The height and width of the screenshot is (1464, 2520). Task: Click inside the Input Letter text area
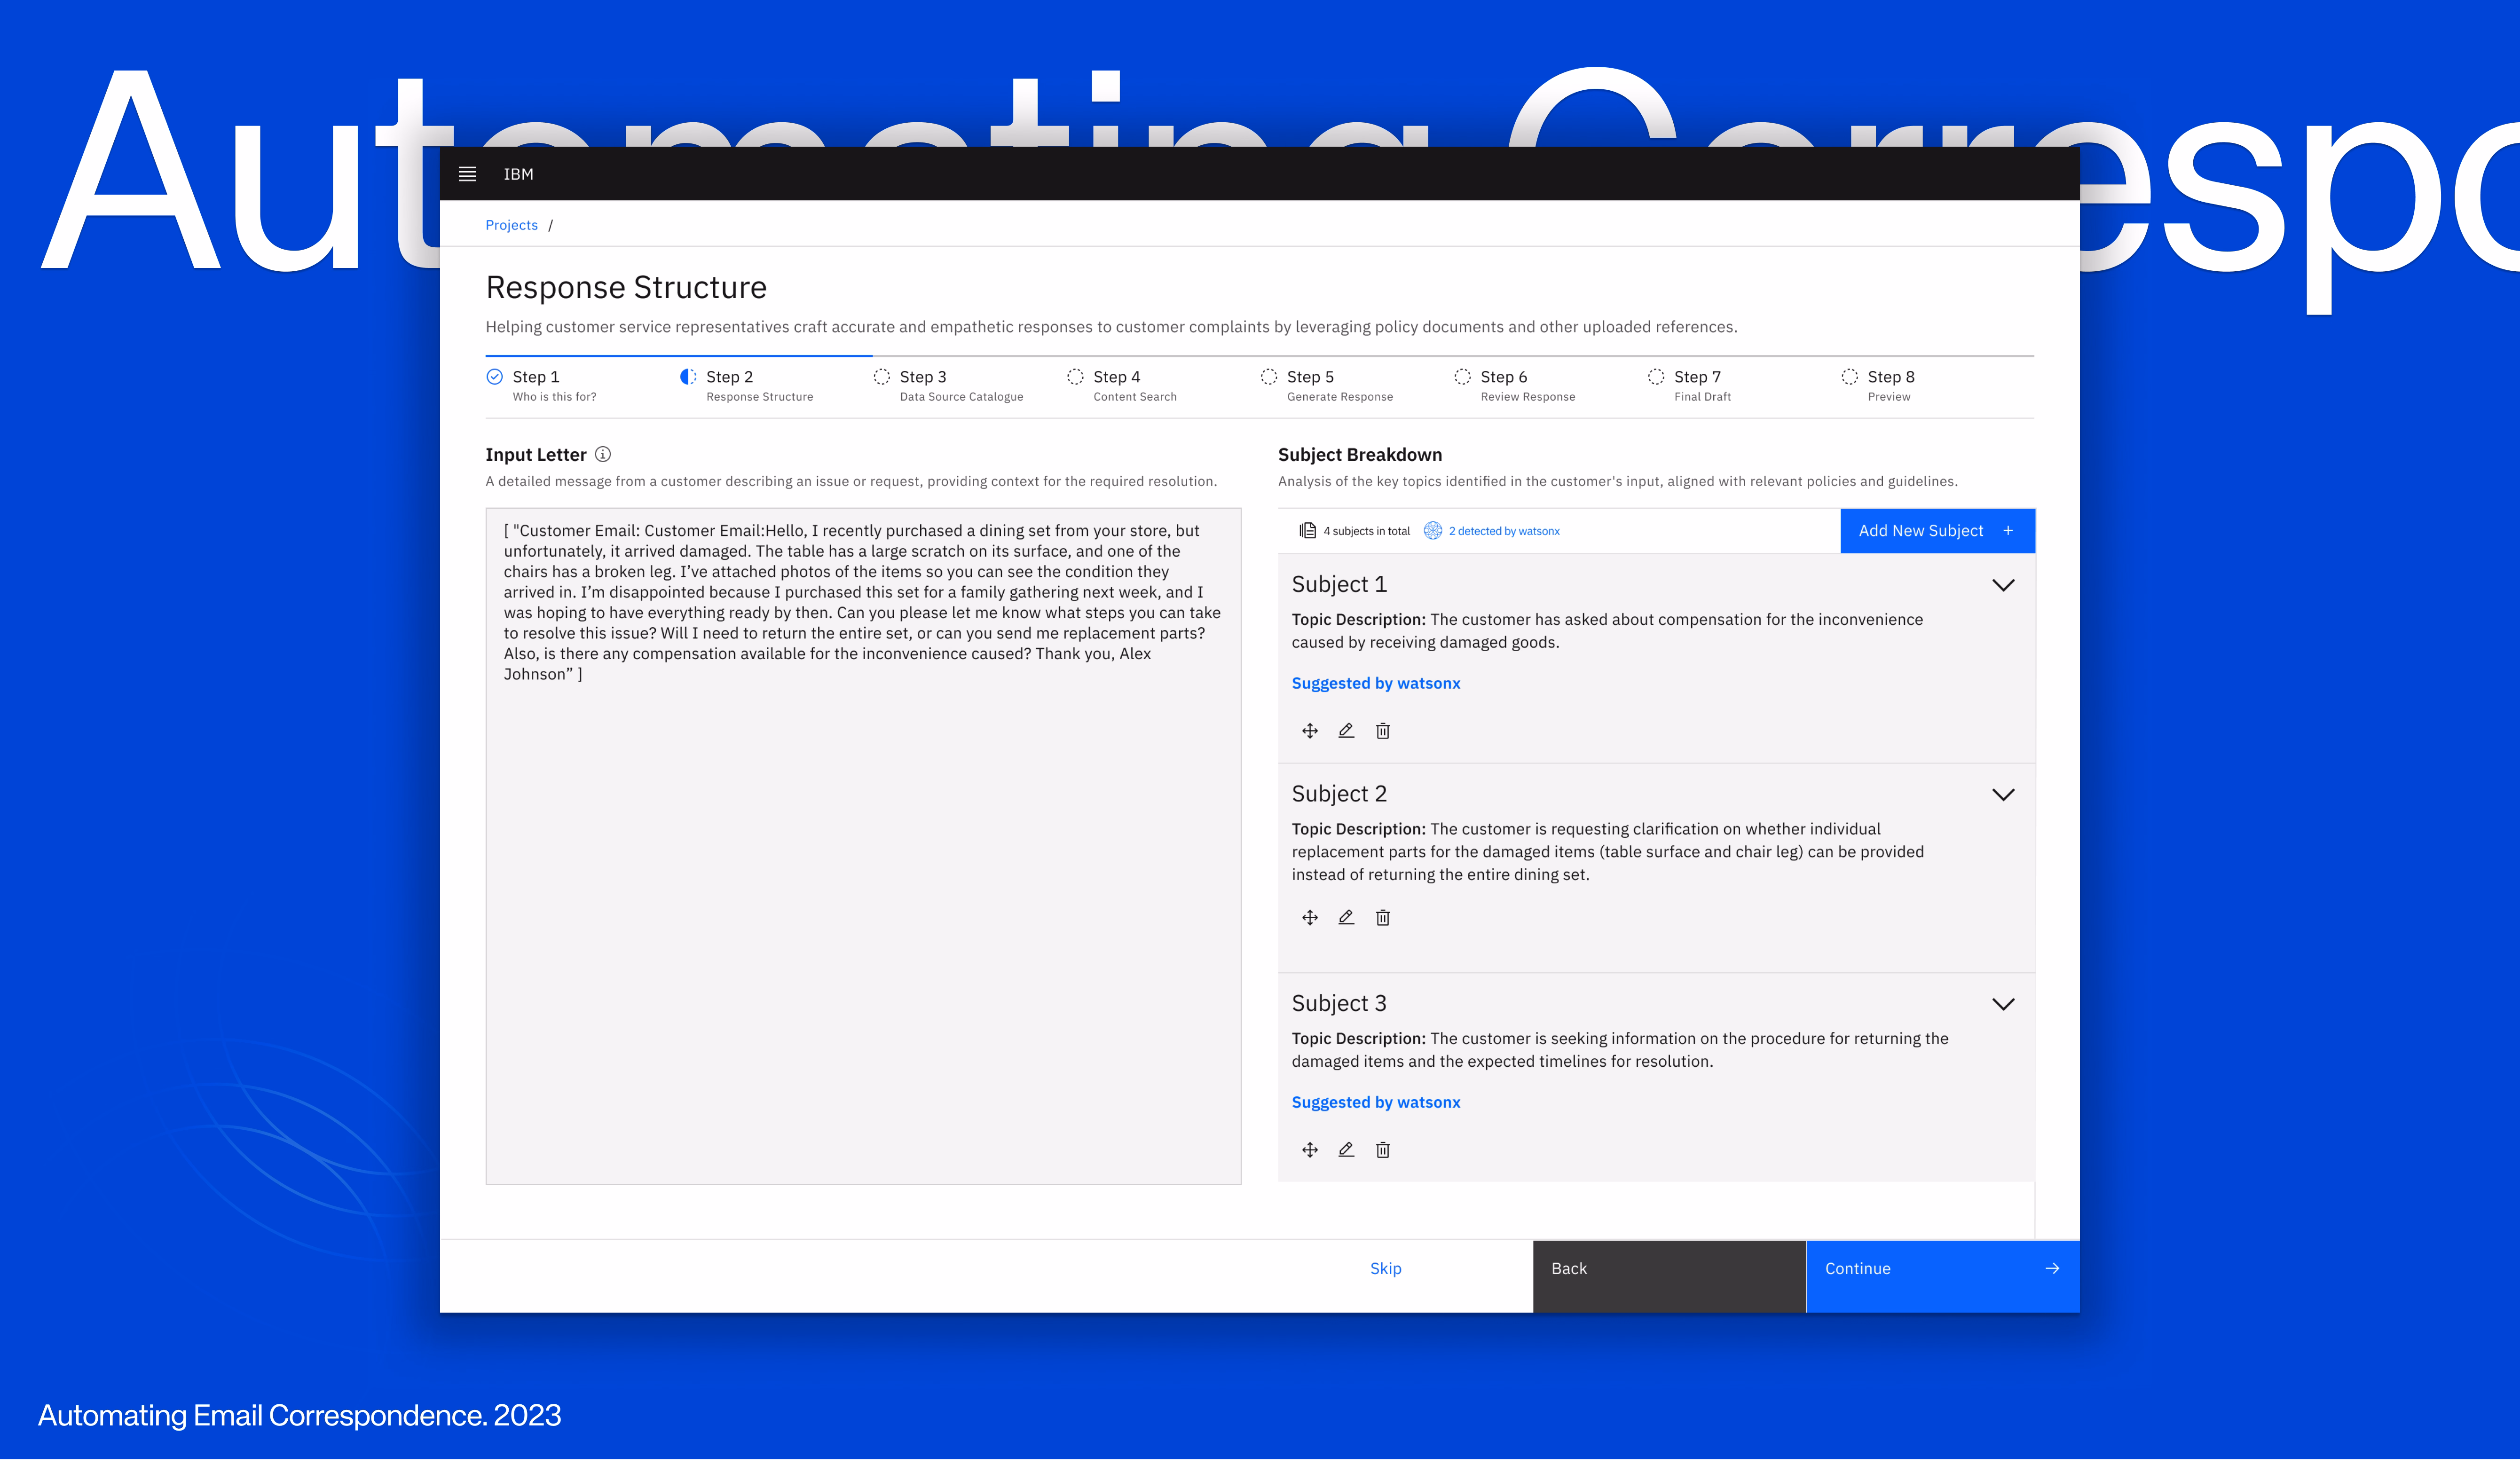coord(863,900)
